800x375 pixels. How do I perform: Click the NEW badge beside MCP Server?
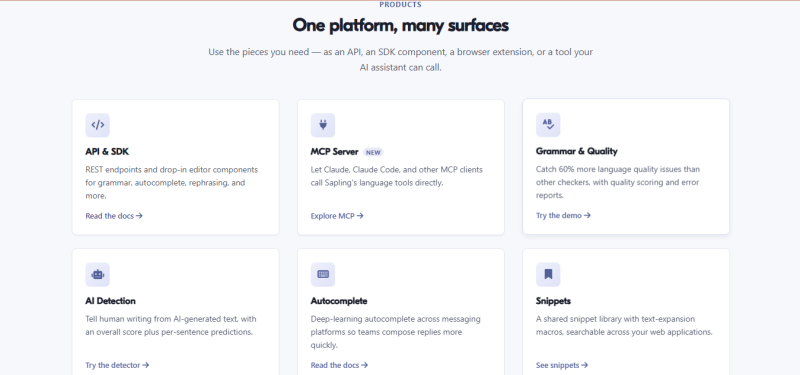pyautogui.click(x=373, y=152)
